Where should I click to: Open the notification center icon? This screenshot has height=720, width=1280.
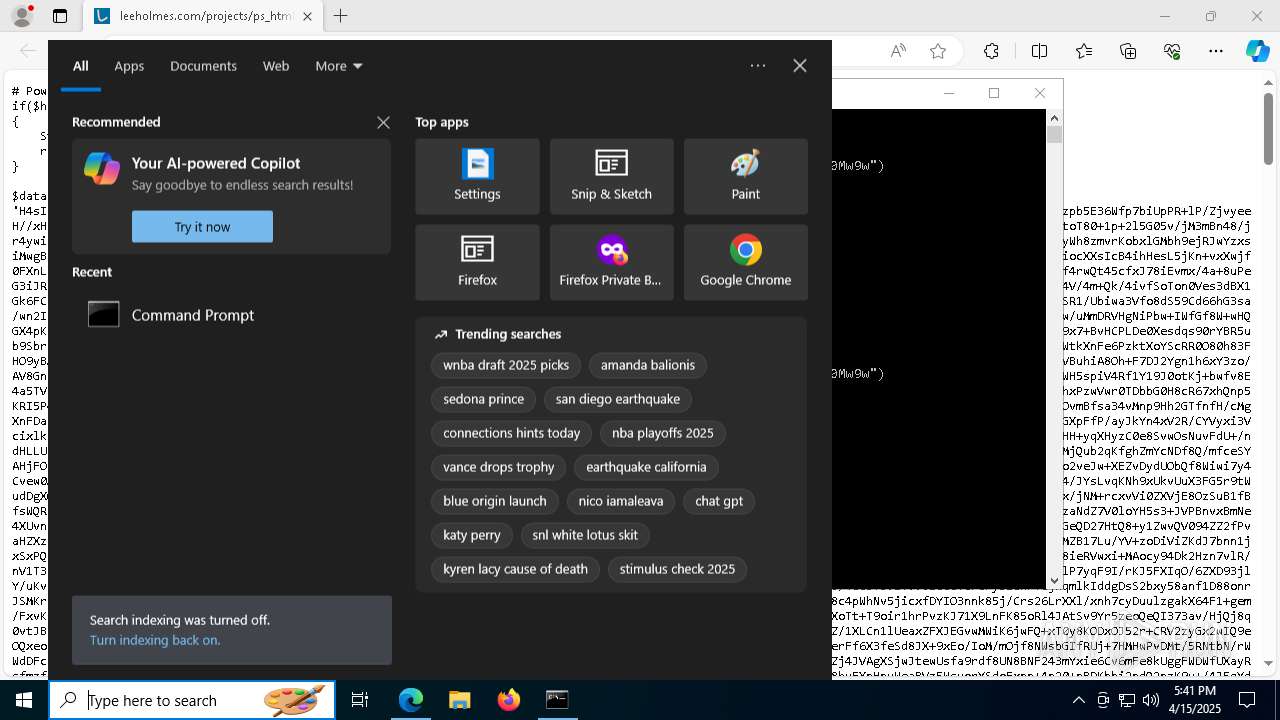click(1247, 700)
